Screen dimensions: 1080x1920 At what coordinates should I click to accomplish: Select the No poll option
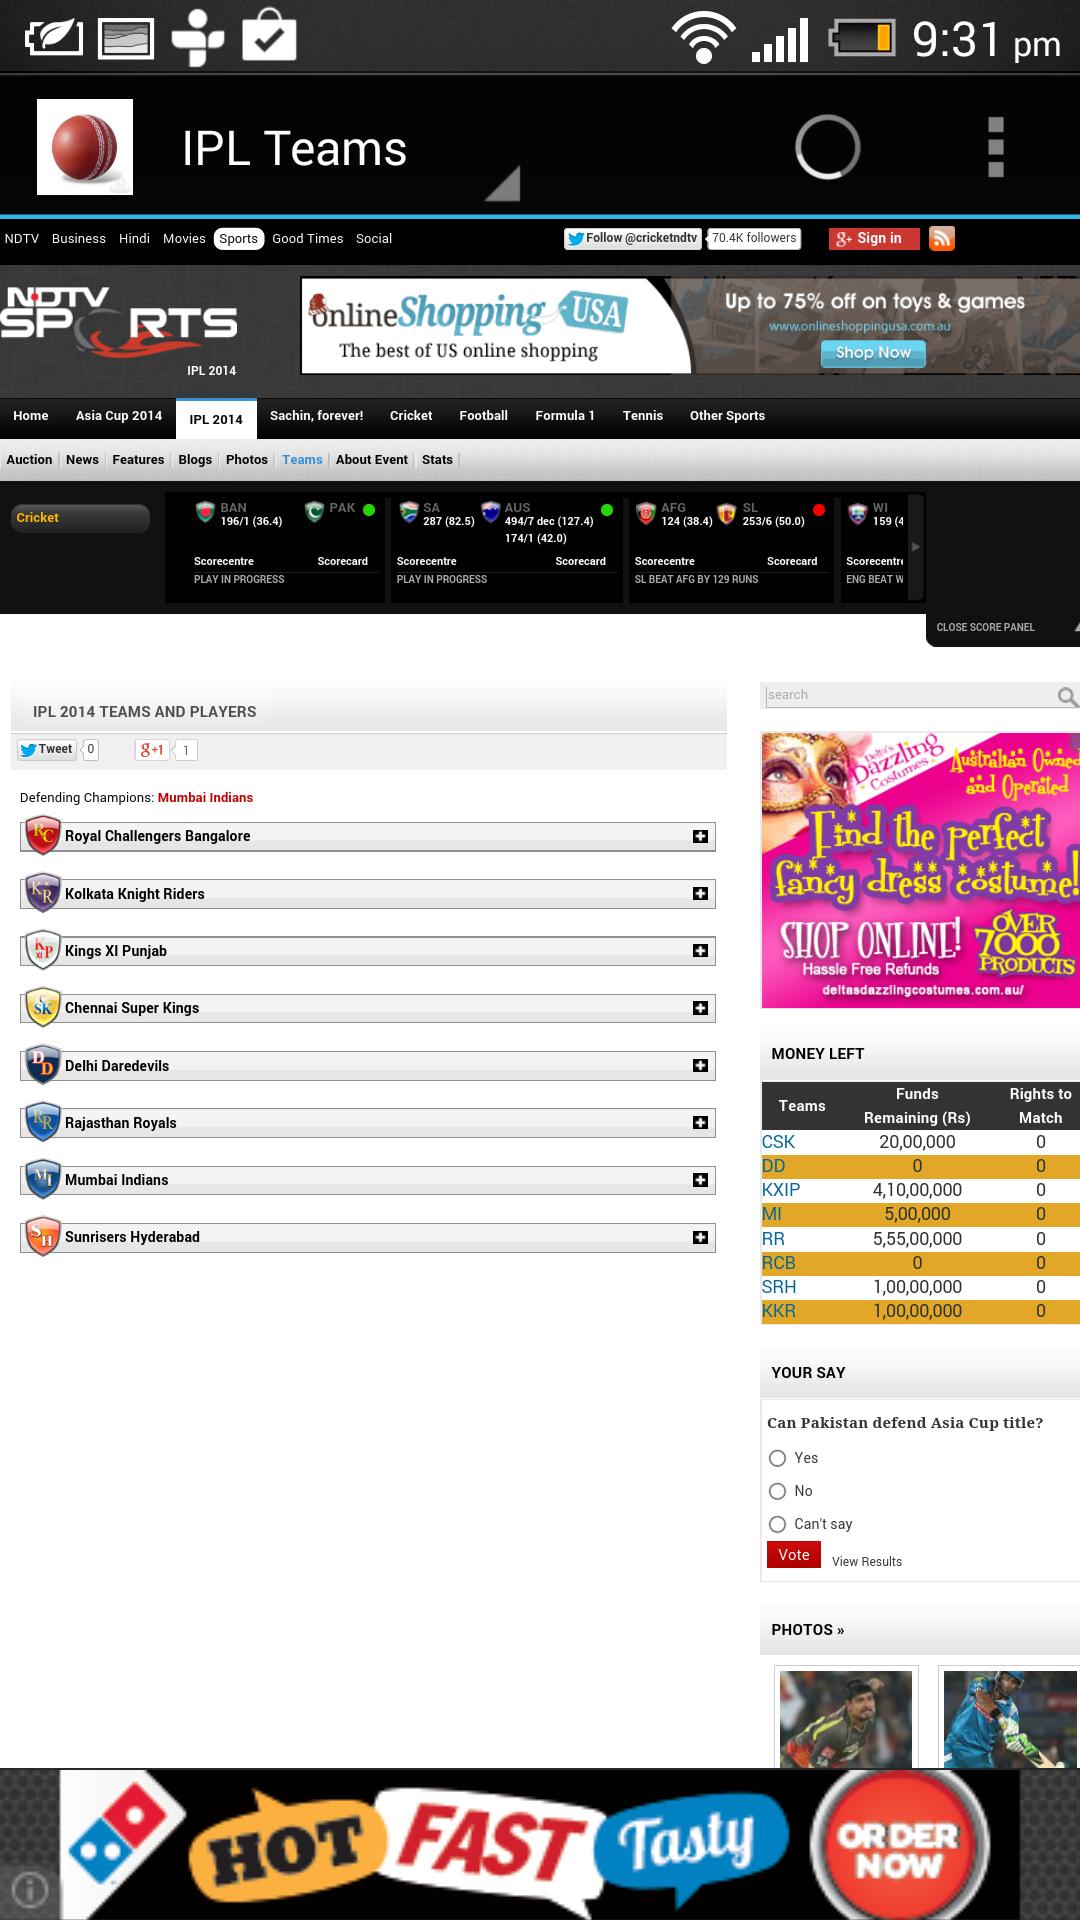[778, 1491]
